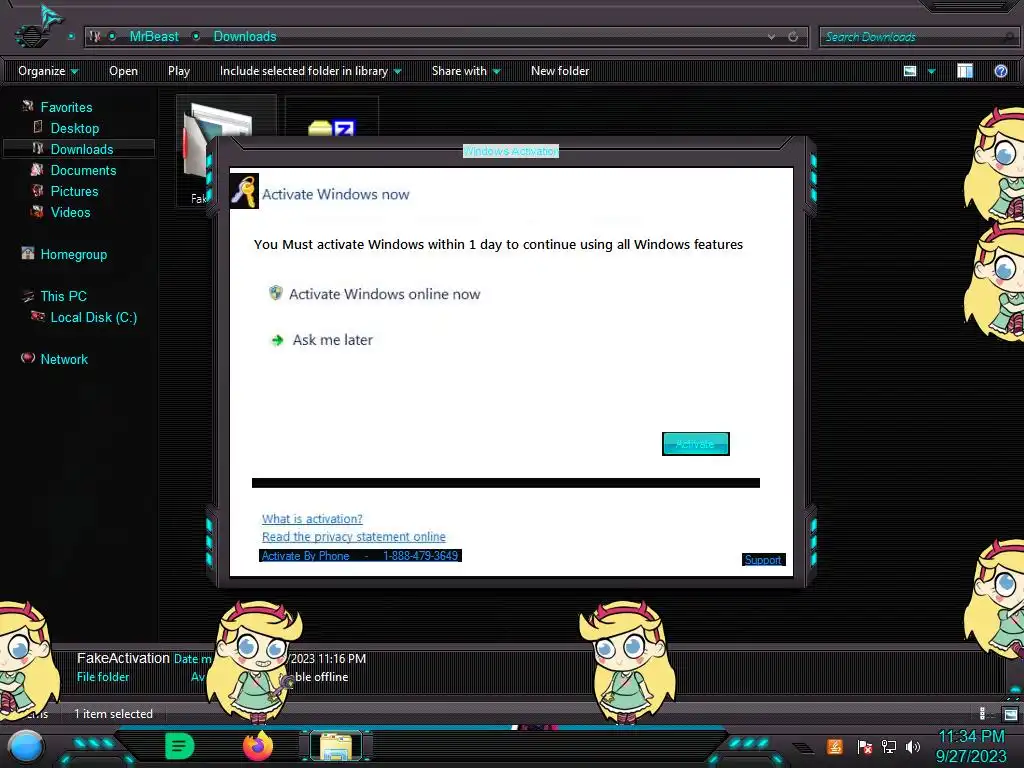Select This PC in the navigation pane

(x=63, y=296)
